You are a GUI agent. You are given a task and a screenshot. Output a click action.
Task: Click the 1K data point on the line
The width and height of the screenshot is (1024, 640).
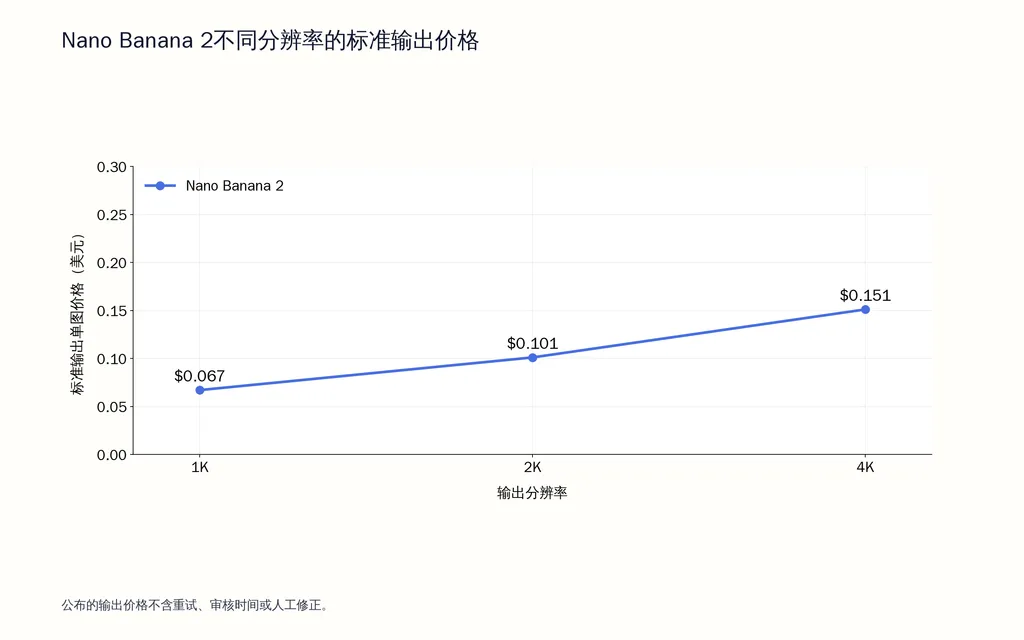click(x=200, y=390)
